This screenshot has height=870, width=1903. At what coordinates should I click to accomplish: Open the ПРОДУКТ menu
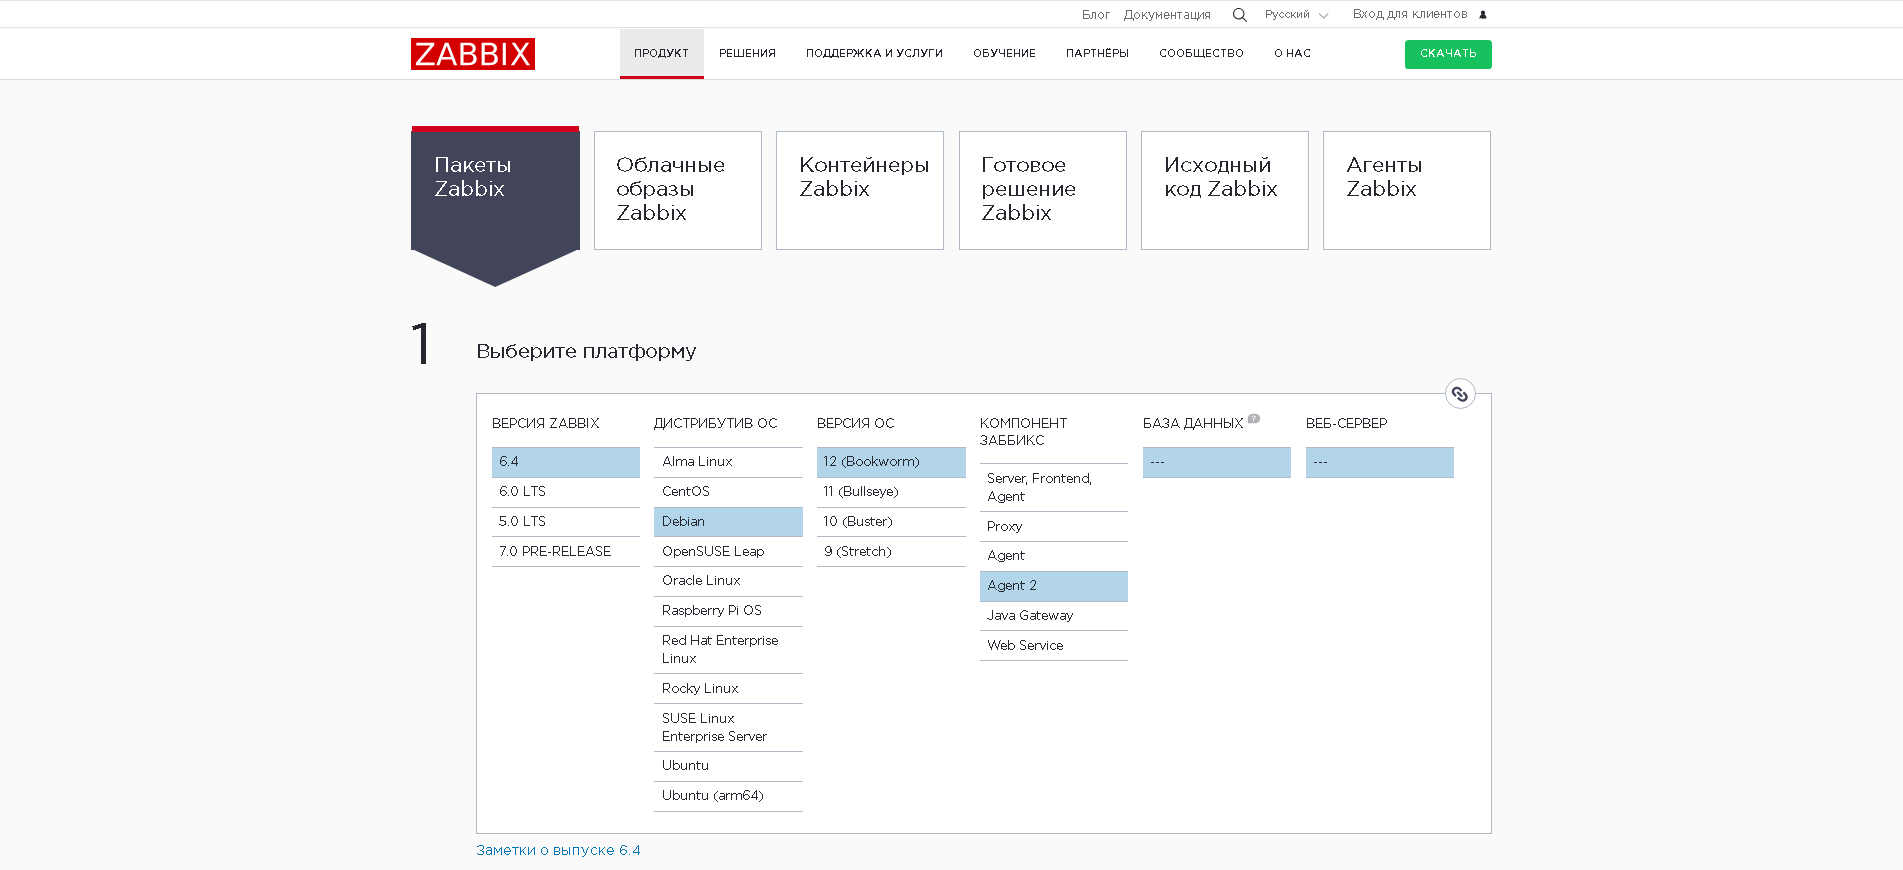click(x=661, y=53)
